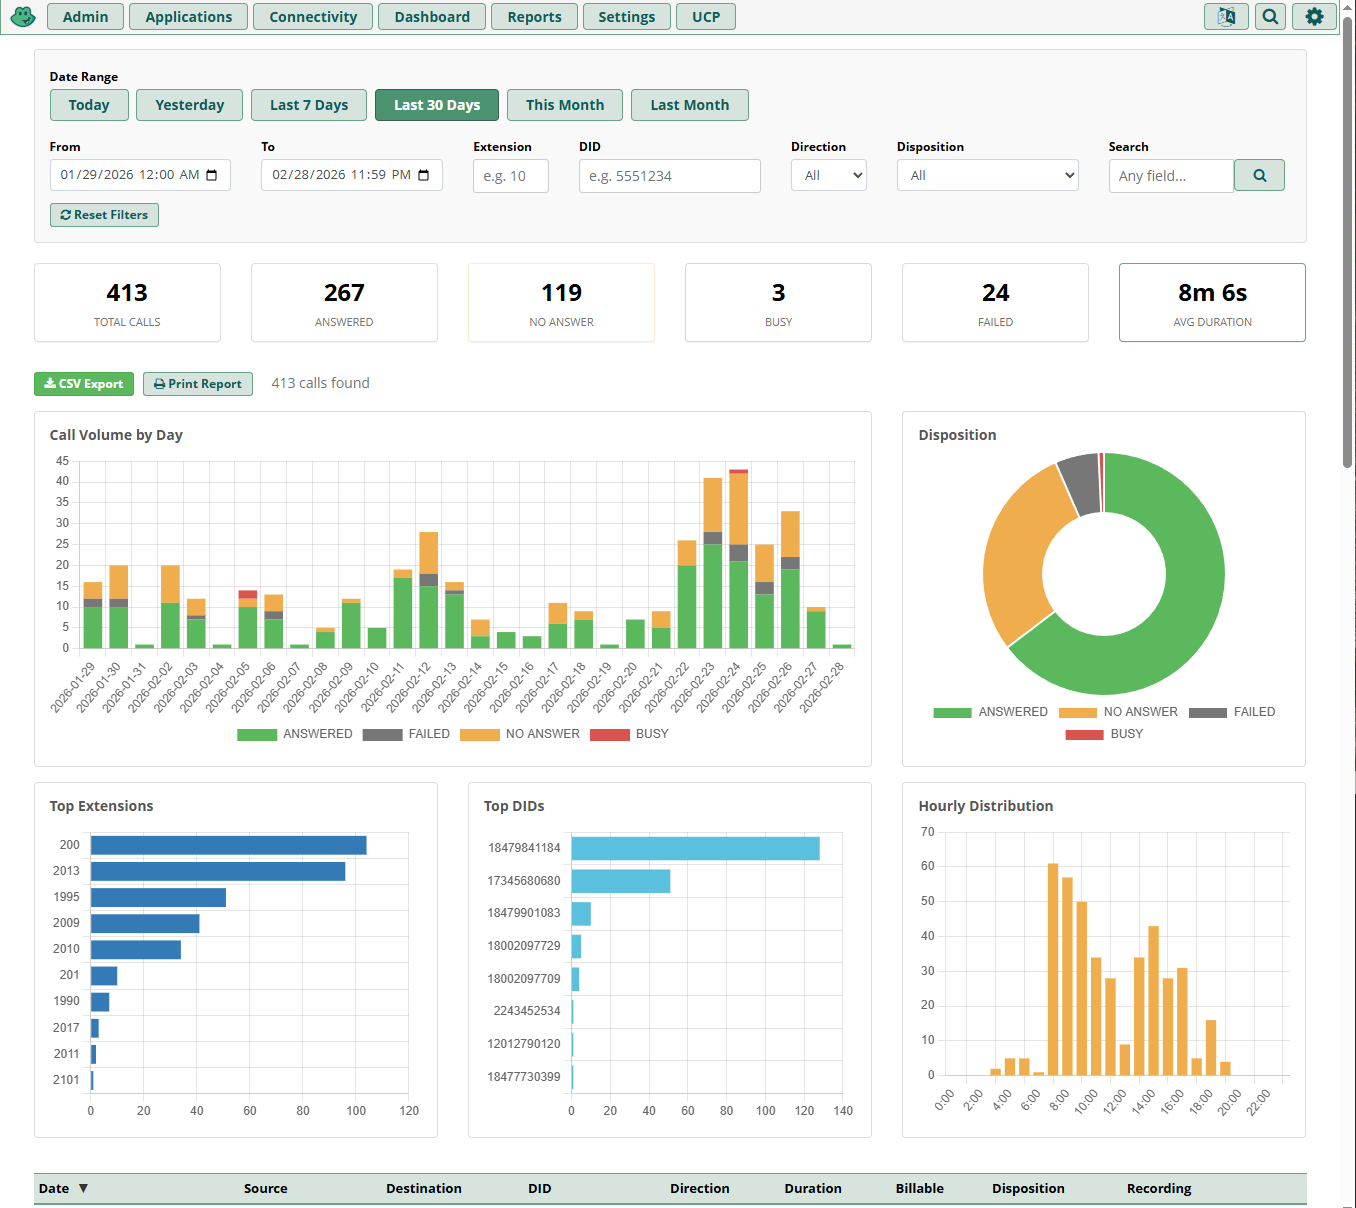Click the Print Report button
Viewport: 1356px width, 1208px height.
(197, 383)
